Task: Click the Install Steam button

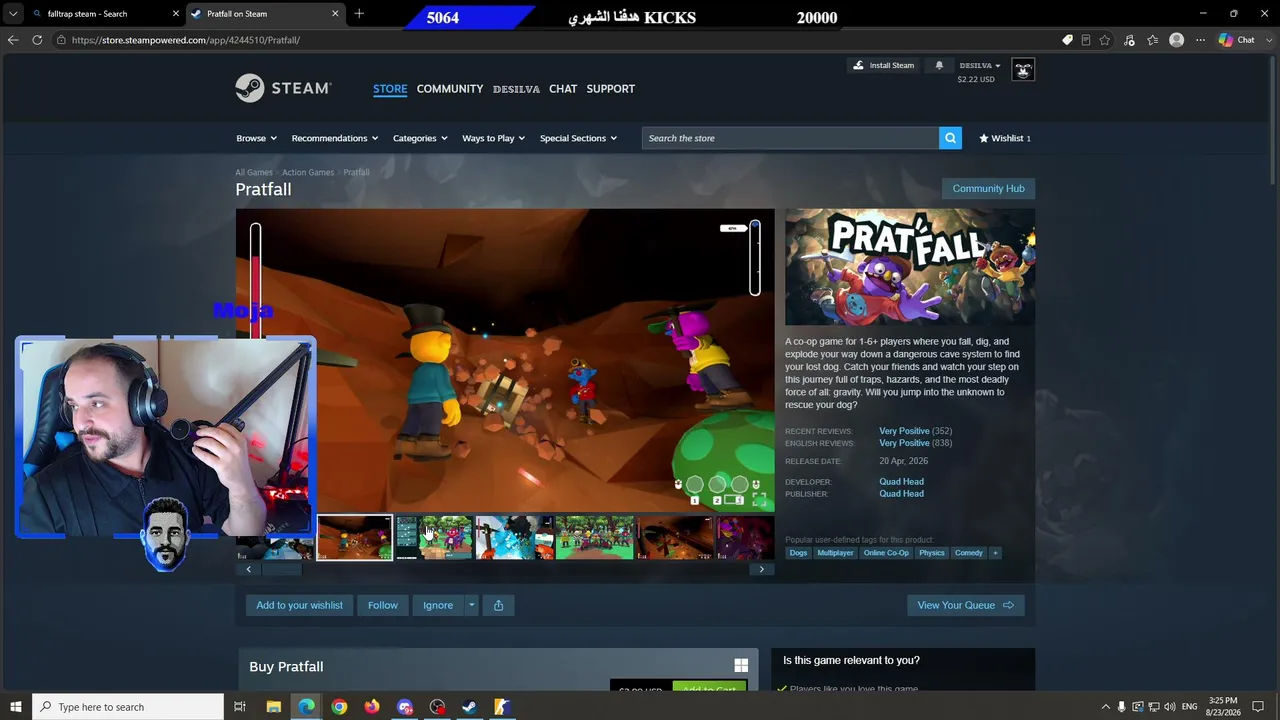Action: click(x=883, y=66)
